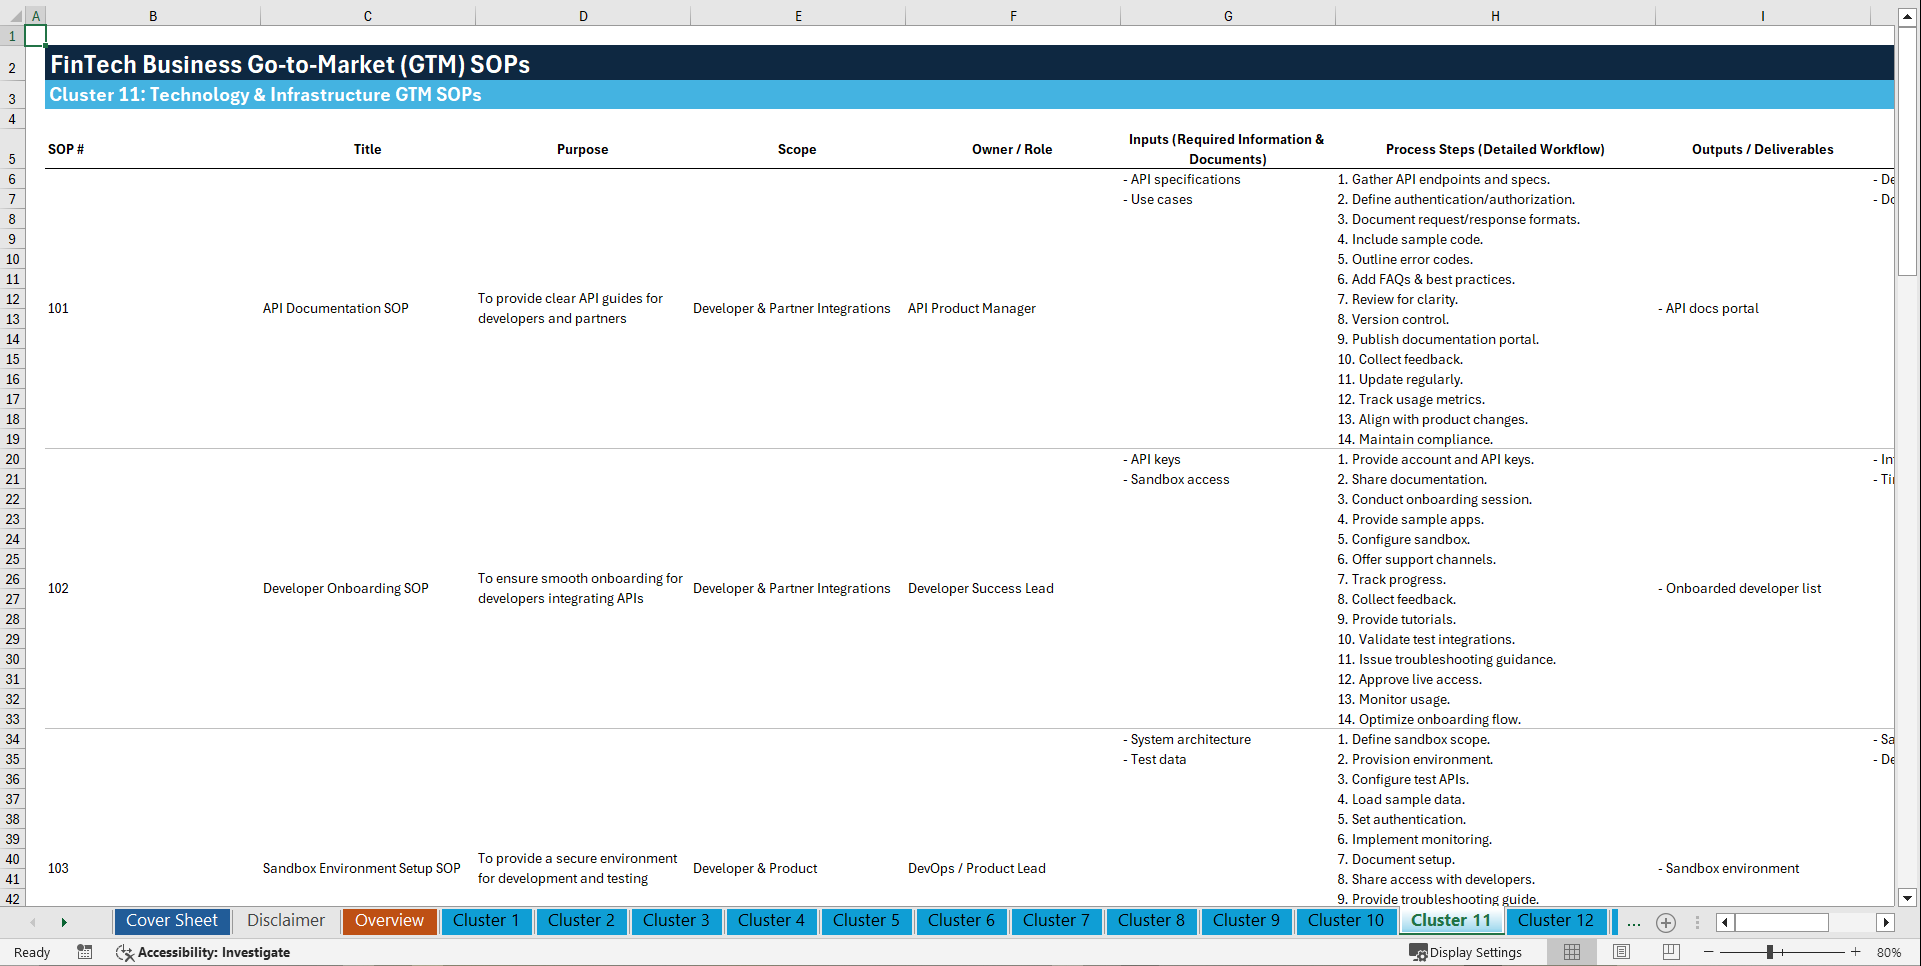Image resolution: width=1921 pixels, height=966 pixels.
Task: Select the Disclaimer sheet tab
Action: (284, 921)
